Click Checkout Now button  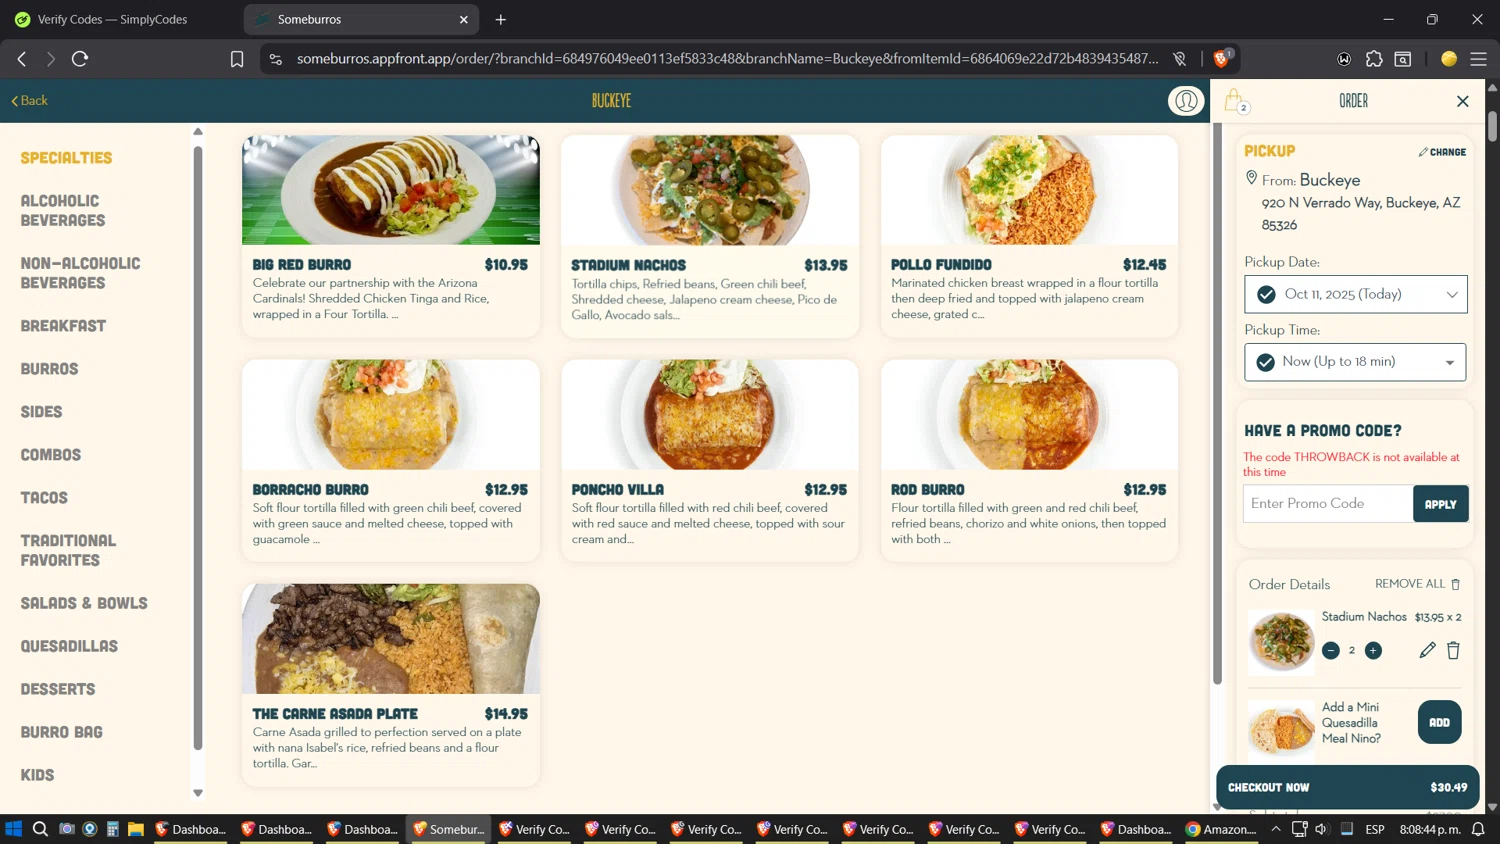coord(1347,788)
